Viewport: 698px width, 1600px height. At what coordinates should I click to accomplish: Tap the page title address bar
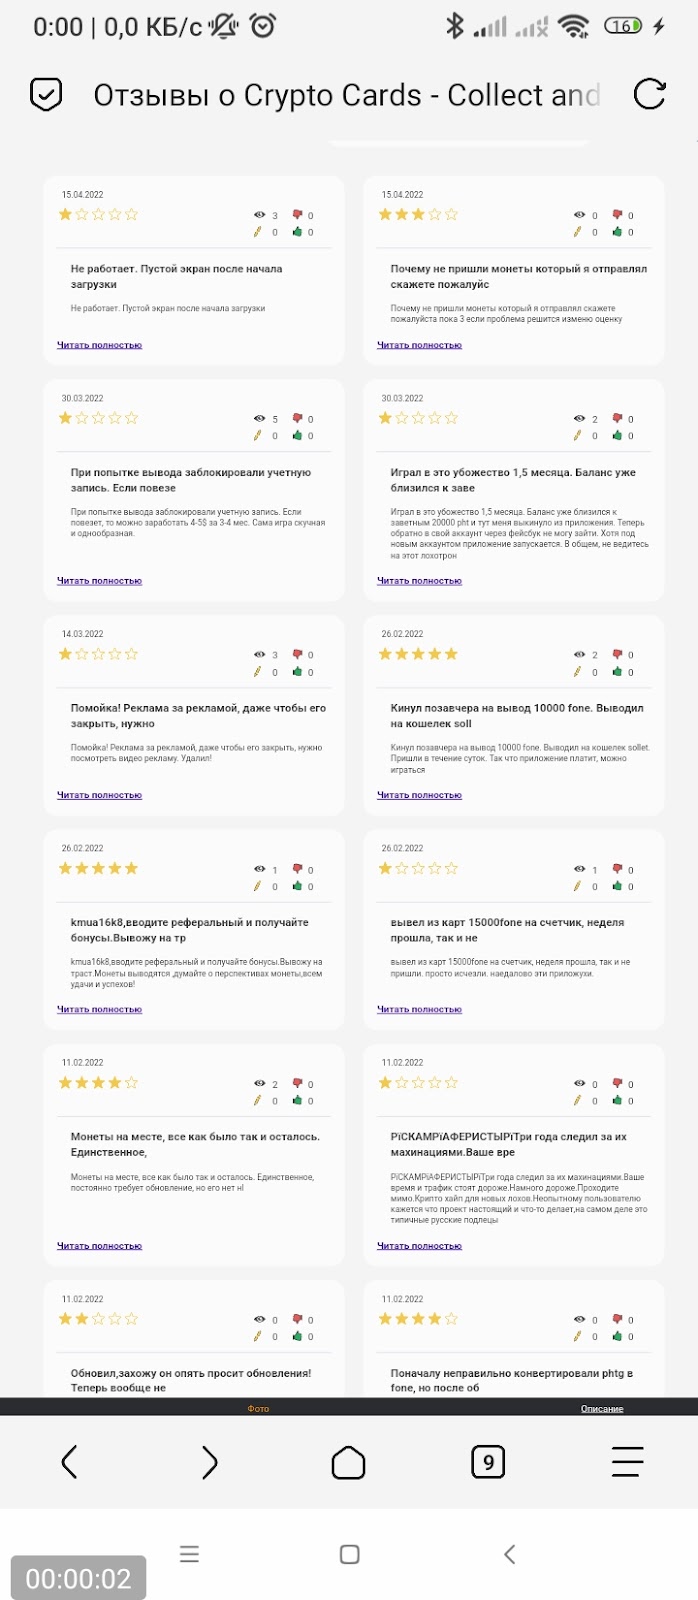pos(346,95)
